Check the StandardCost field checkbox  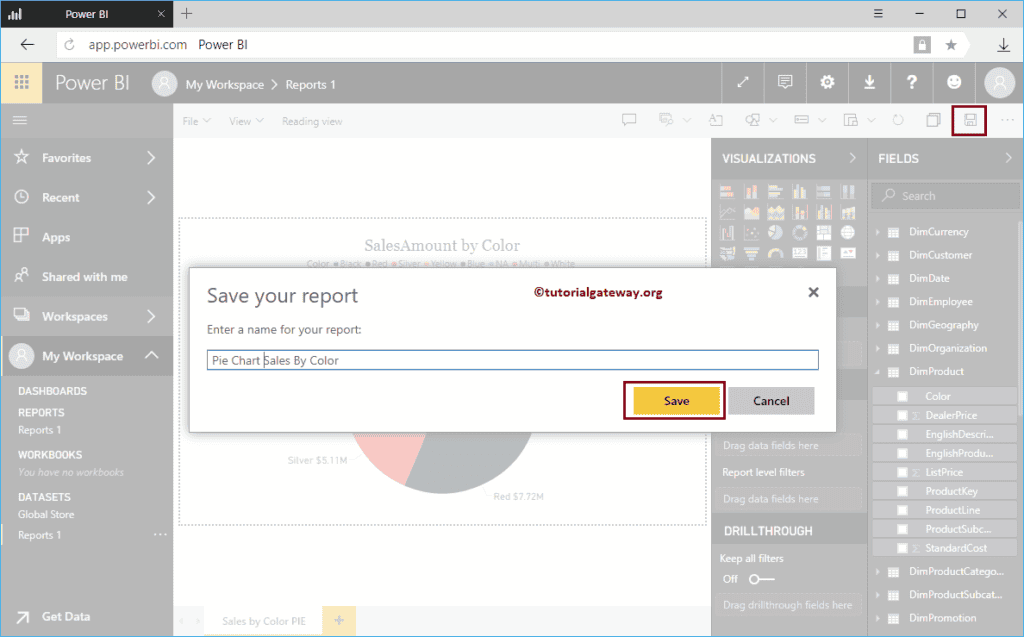pos(903,548)
